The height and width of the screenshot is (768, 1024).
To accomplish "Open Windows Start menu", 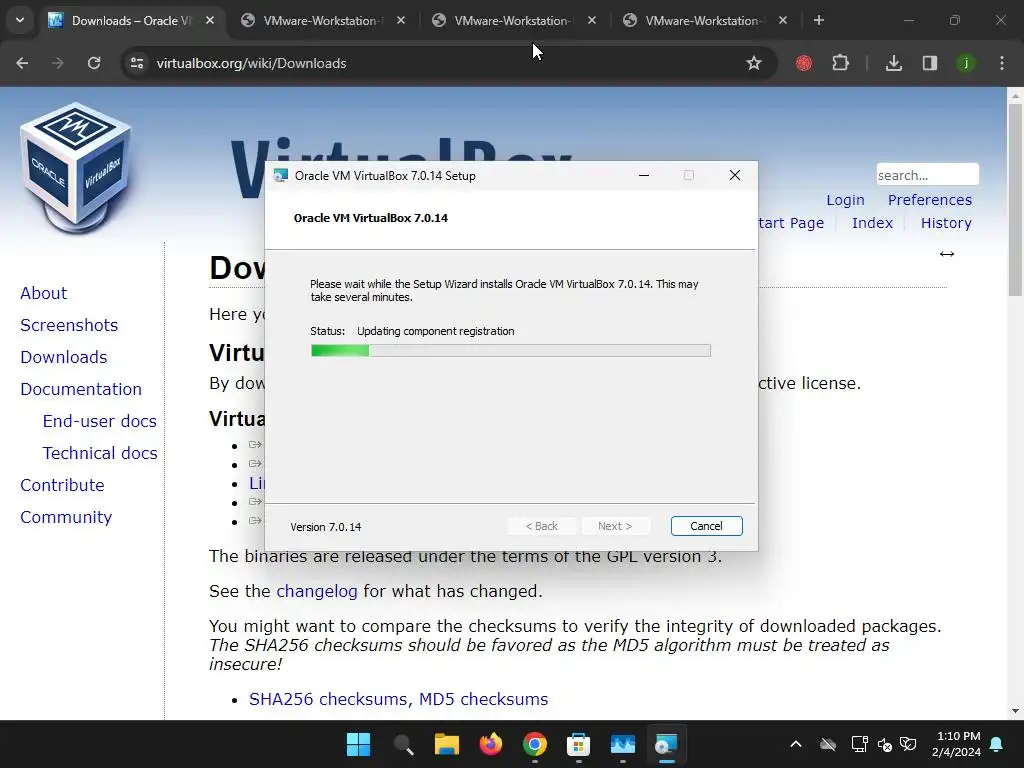I will click(x=358, y=744).
